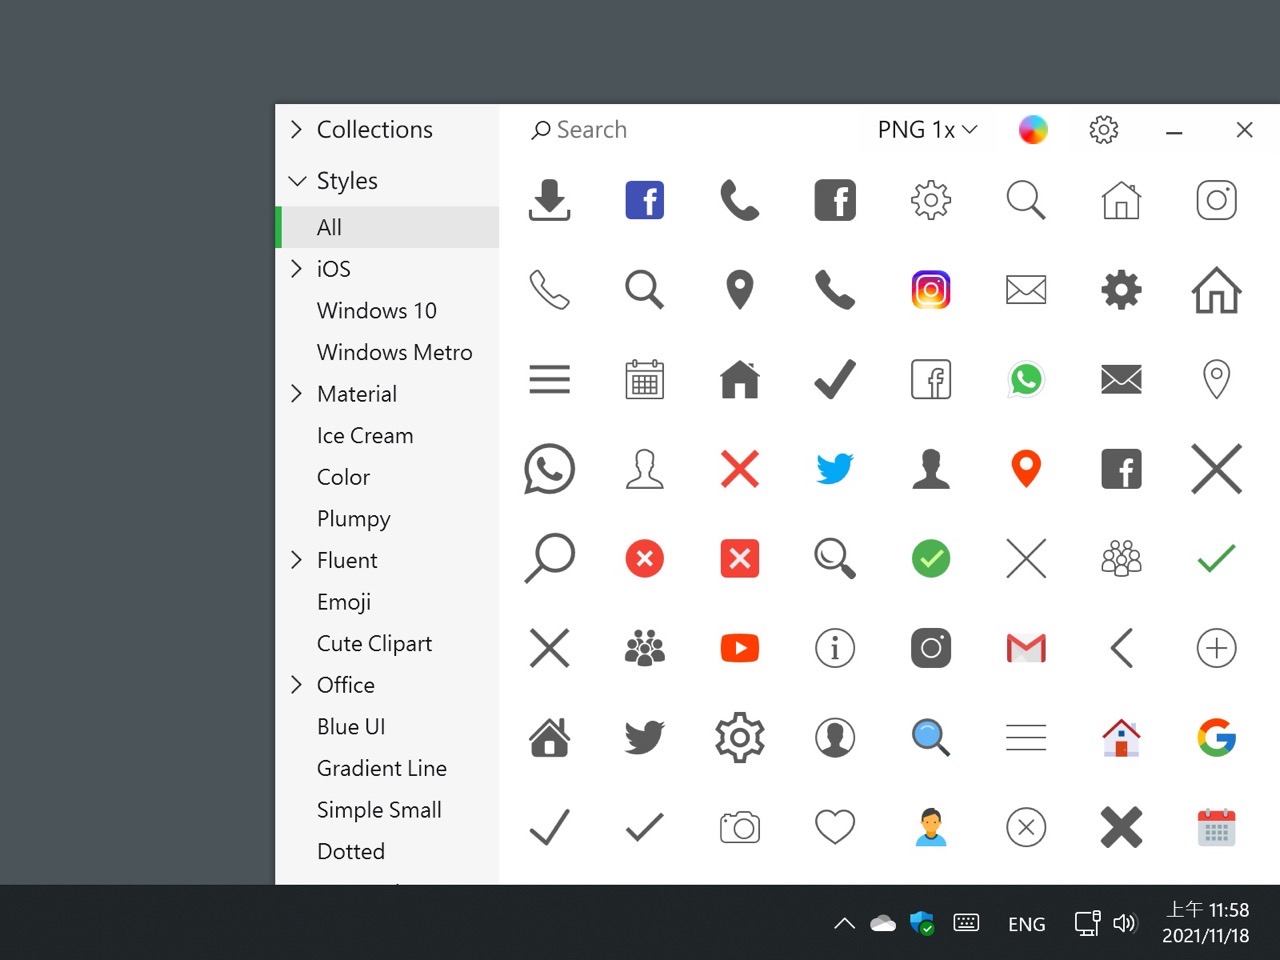The height and width of the screenshot is (960, 1280).
Task: Expand the iOS style group
Action: click(x=296, y=268)
